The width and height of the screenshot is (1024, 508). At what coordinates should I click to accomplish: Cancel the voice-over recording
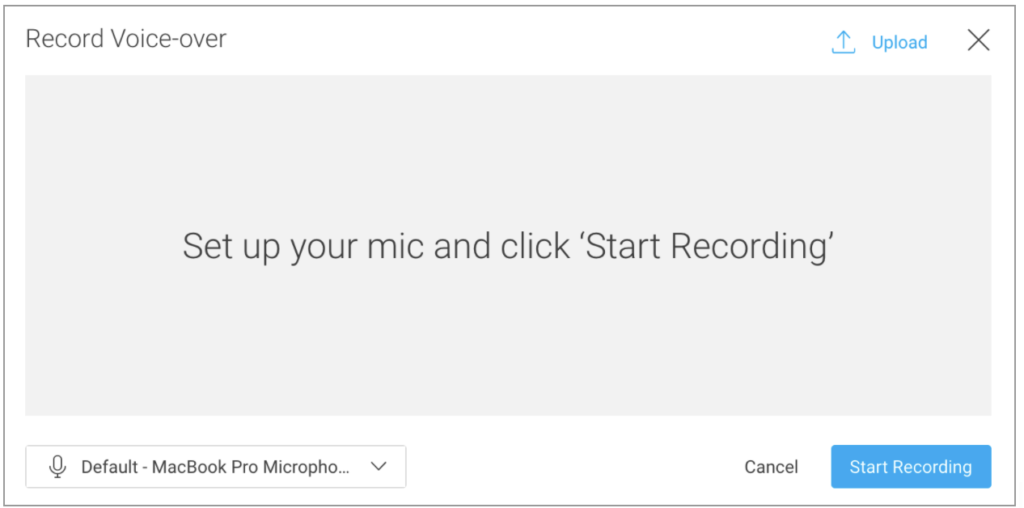[x=771, y=467]
